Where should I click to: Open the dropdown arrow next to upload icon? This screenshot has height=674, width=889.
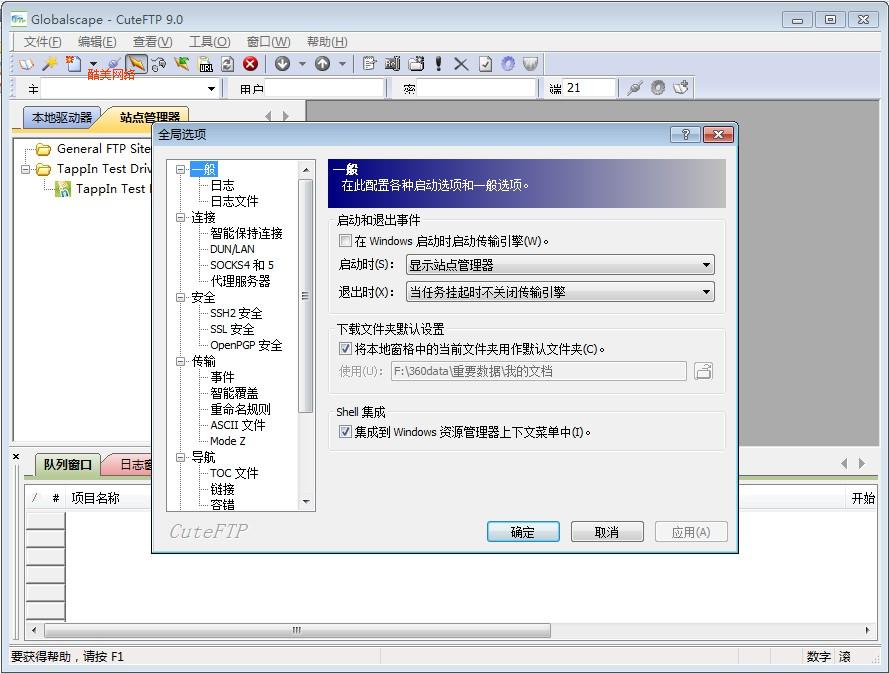pyautogui.click(x=342, y=64)
